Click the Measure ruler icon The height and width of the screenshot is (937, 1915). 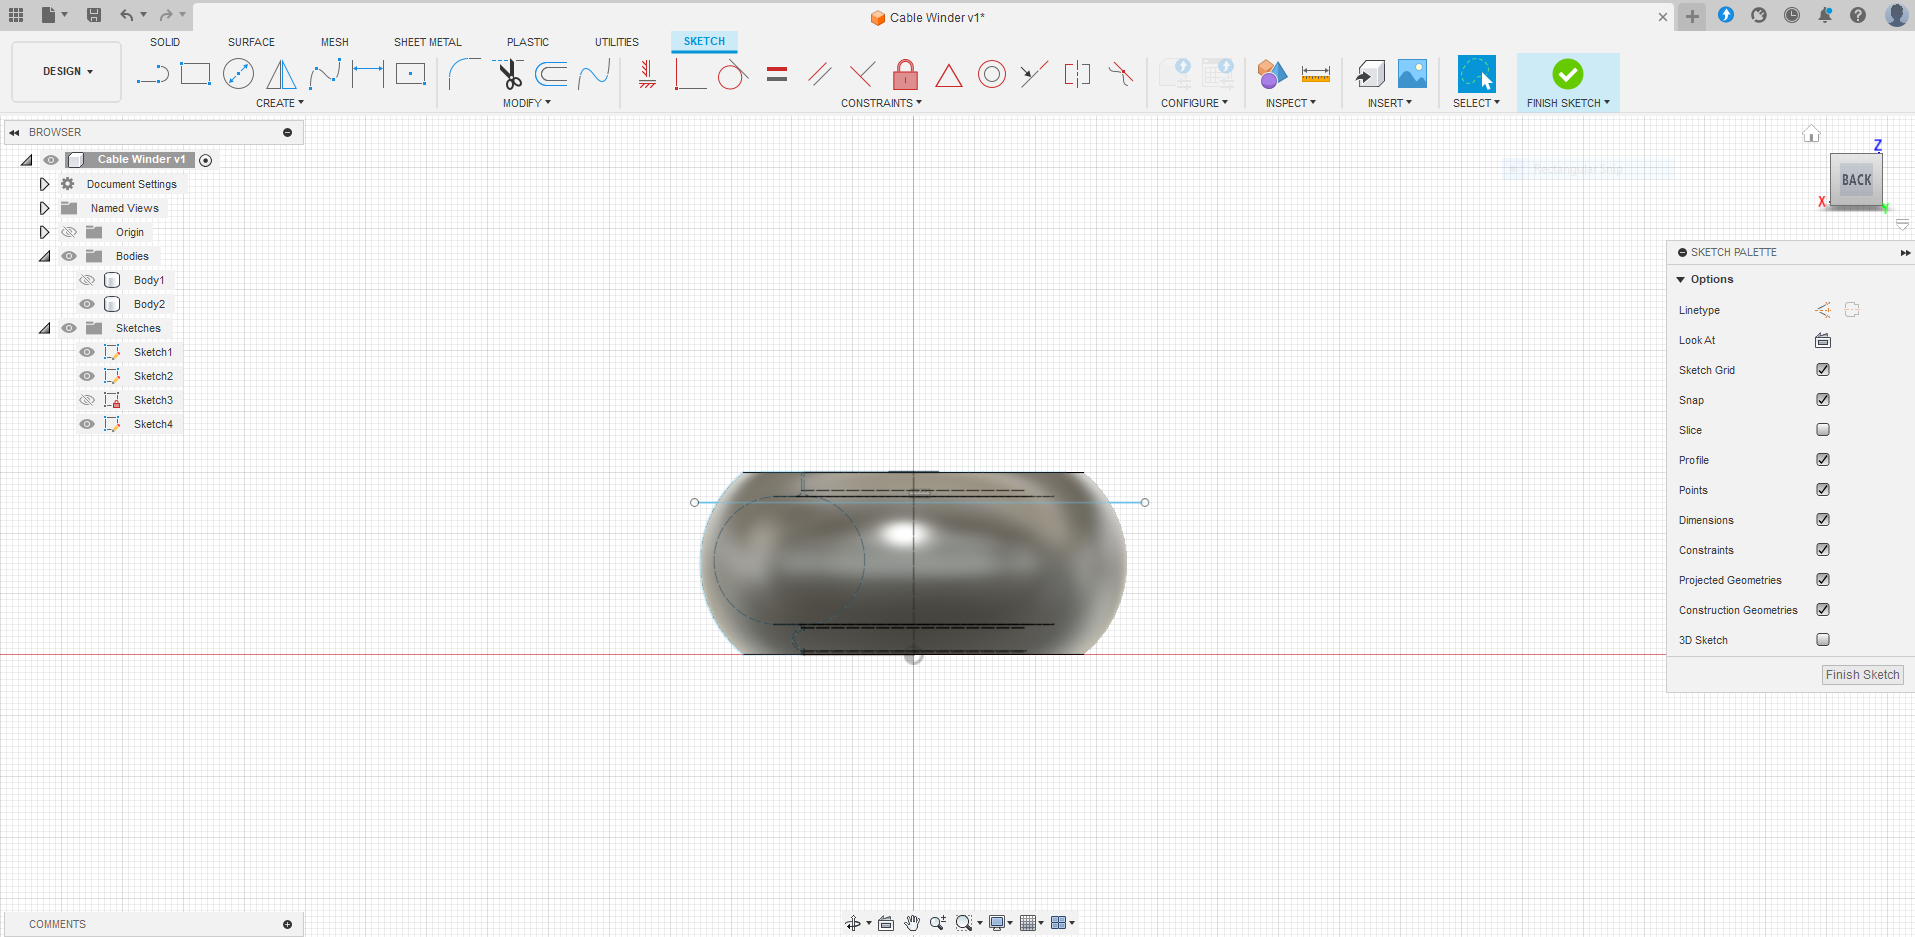point(1316,74)
